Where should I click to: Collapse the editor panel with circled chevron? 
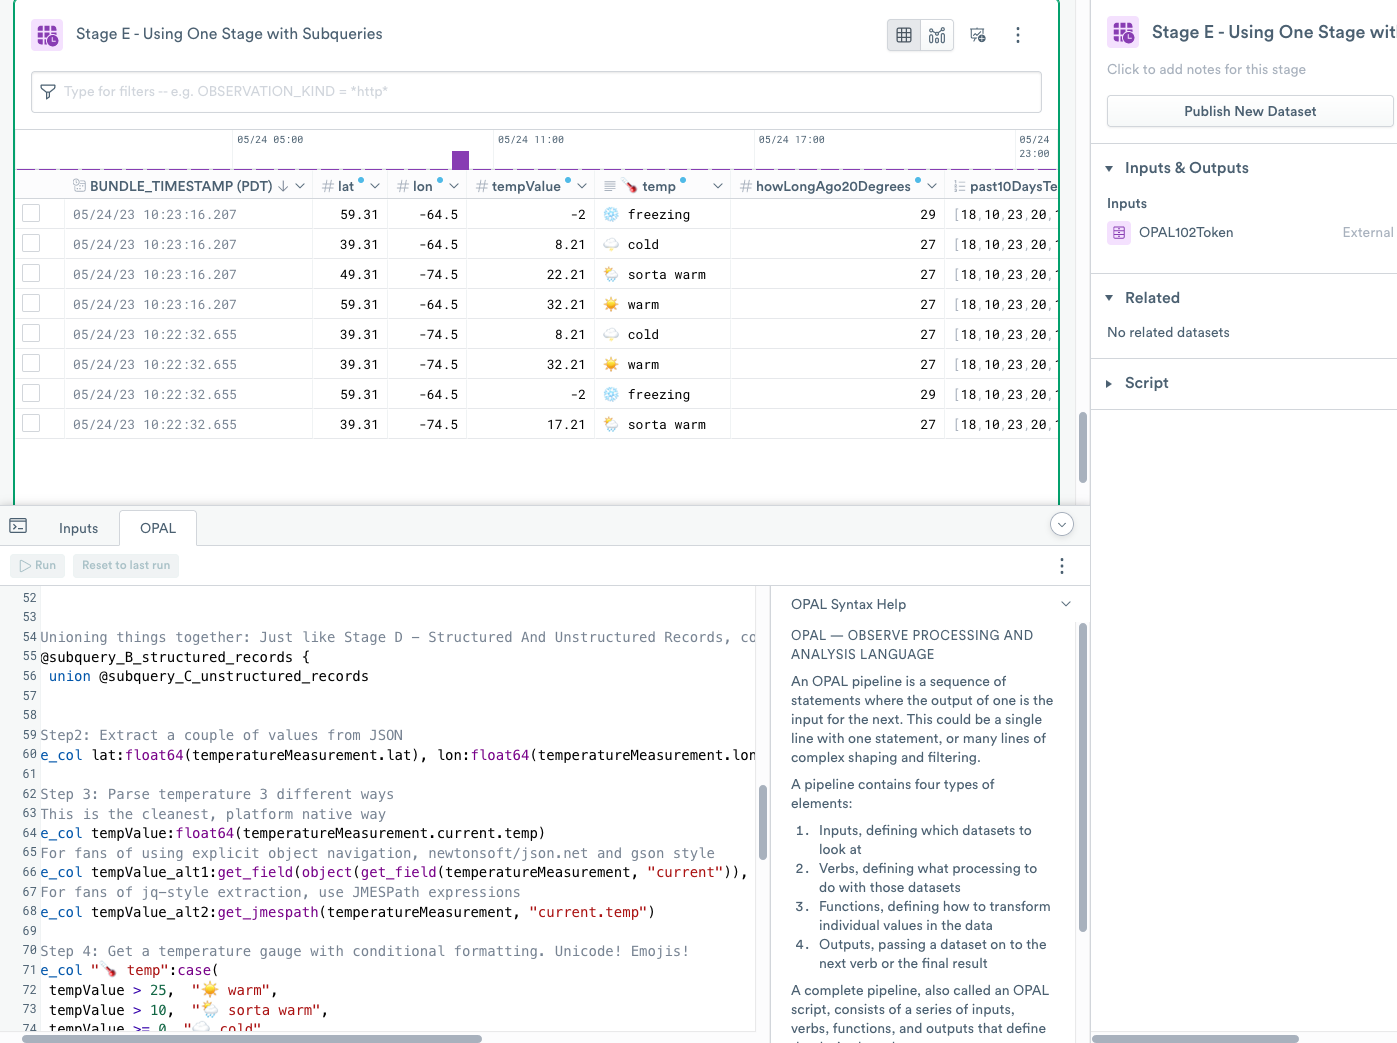pos(1062,524)
